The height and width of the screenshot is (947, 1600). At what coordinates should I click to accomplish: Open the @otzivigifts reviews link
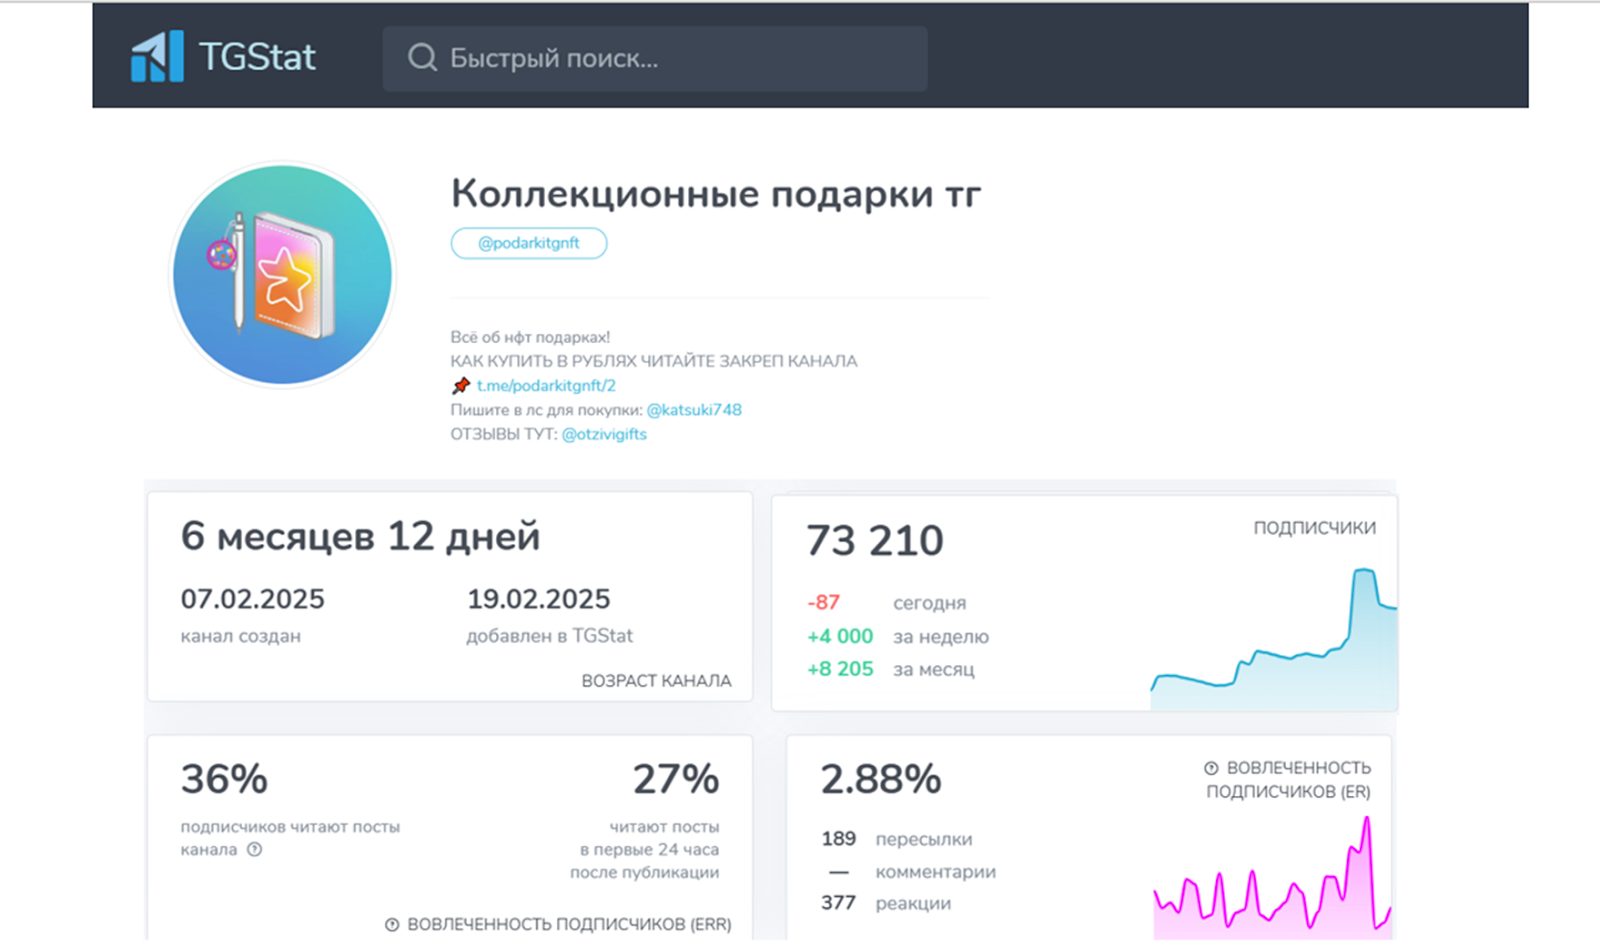[604, 434]
